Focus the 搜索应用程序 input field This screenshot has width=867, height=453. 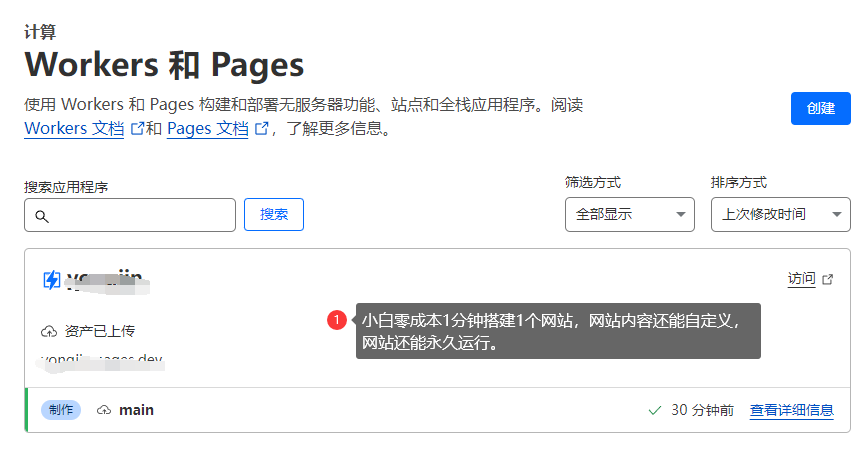point(130,215)
